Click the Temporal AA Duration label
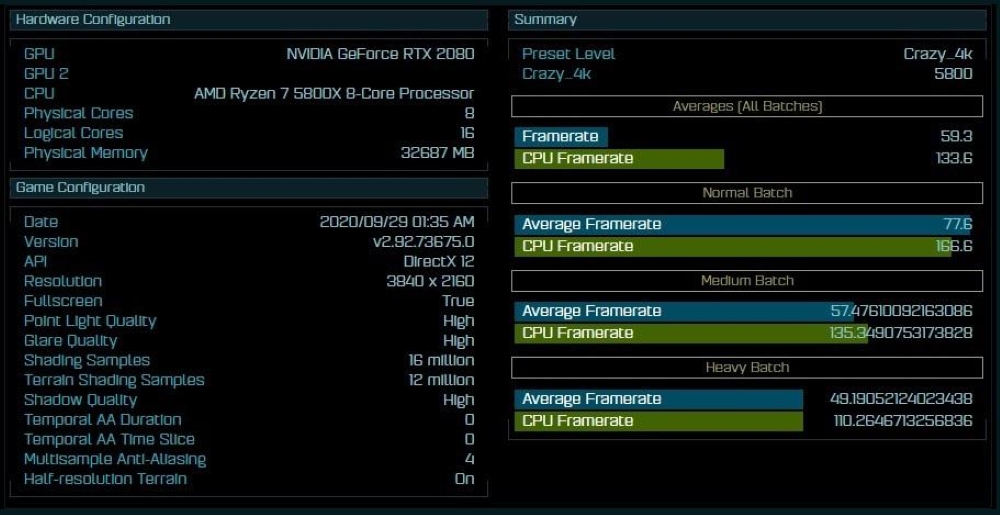This screenshot has width=1000, height=515. [x=103, y=419]
